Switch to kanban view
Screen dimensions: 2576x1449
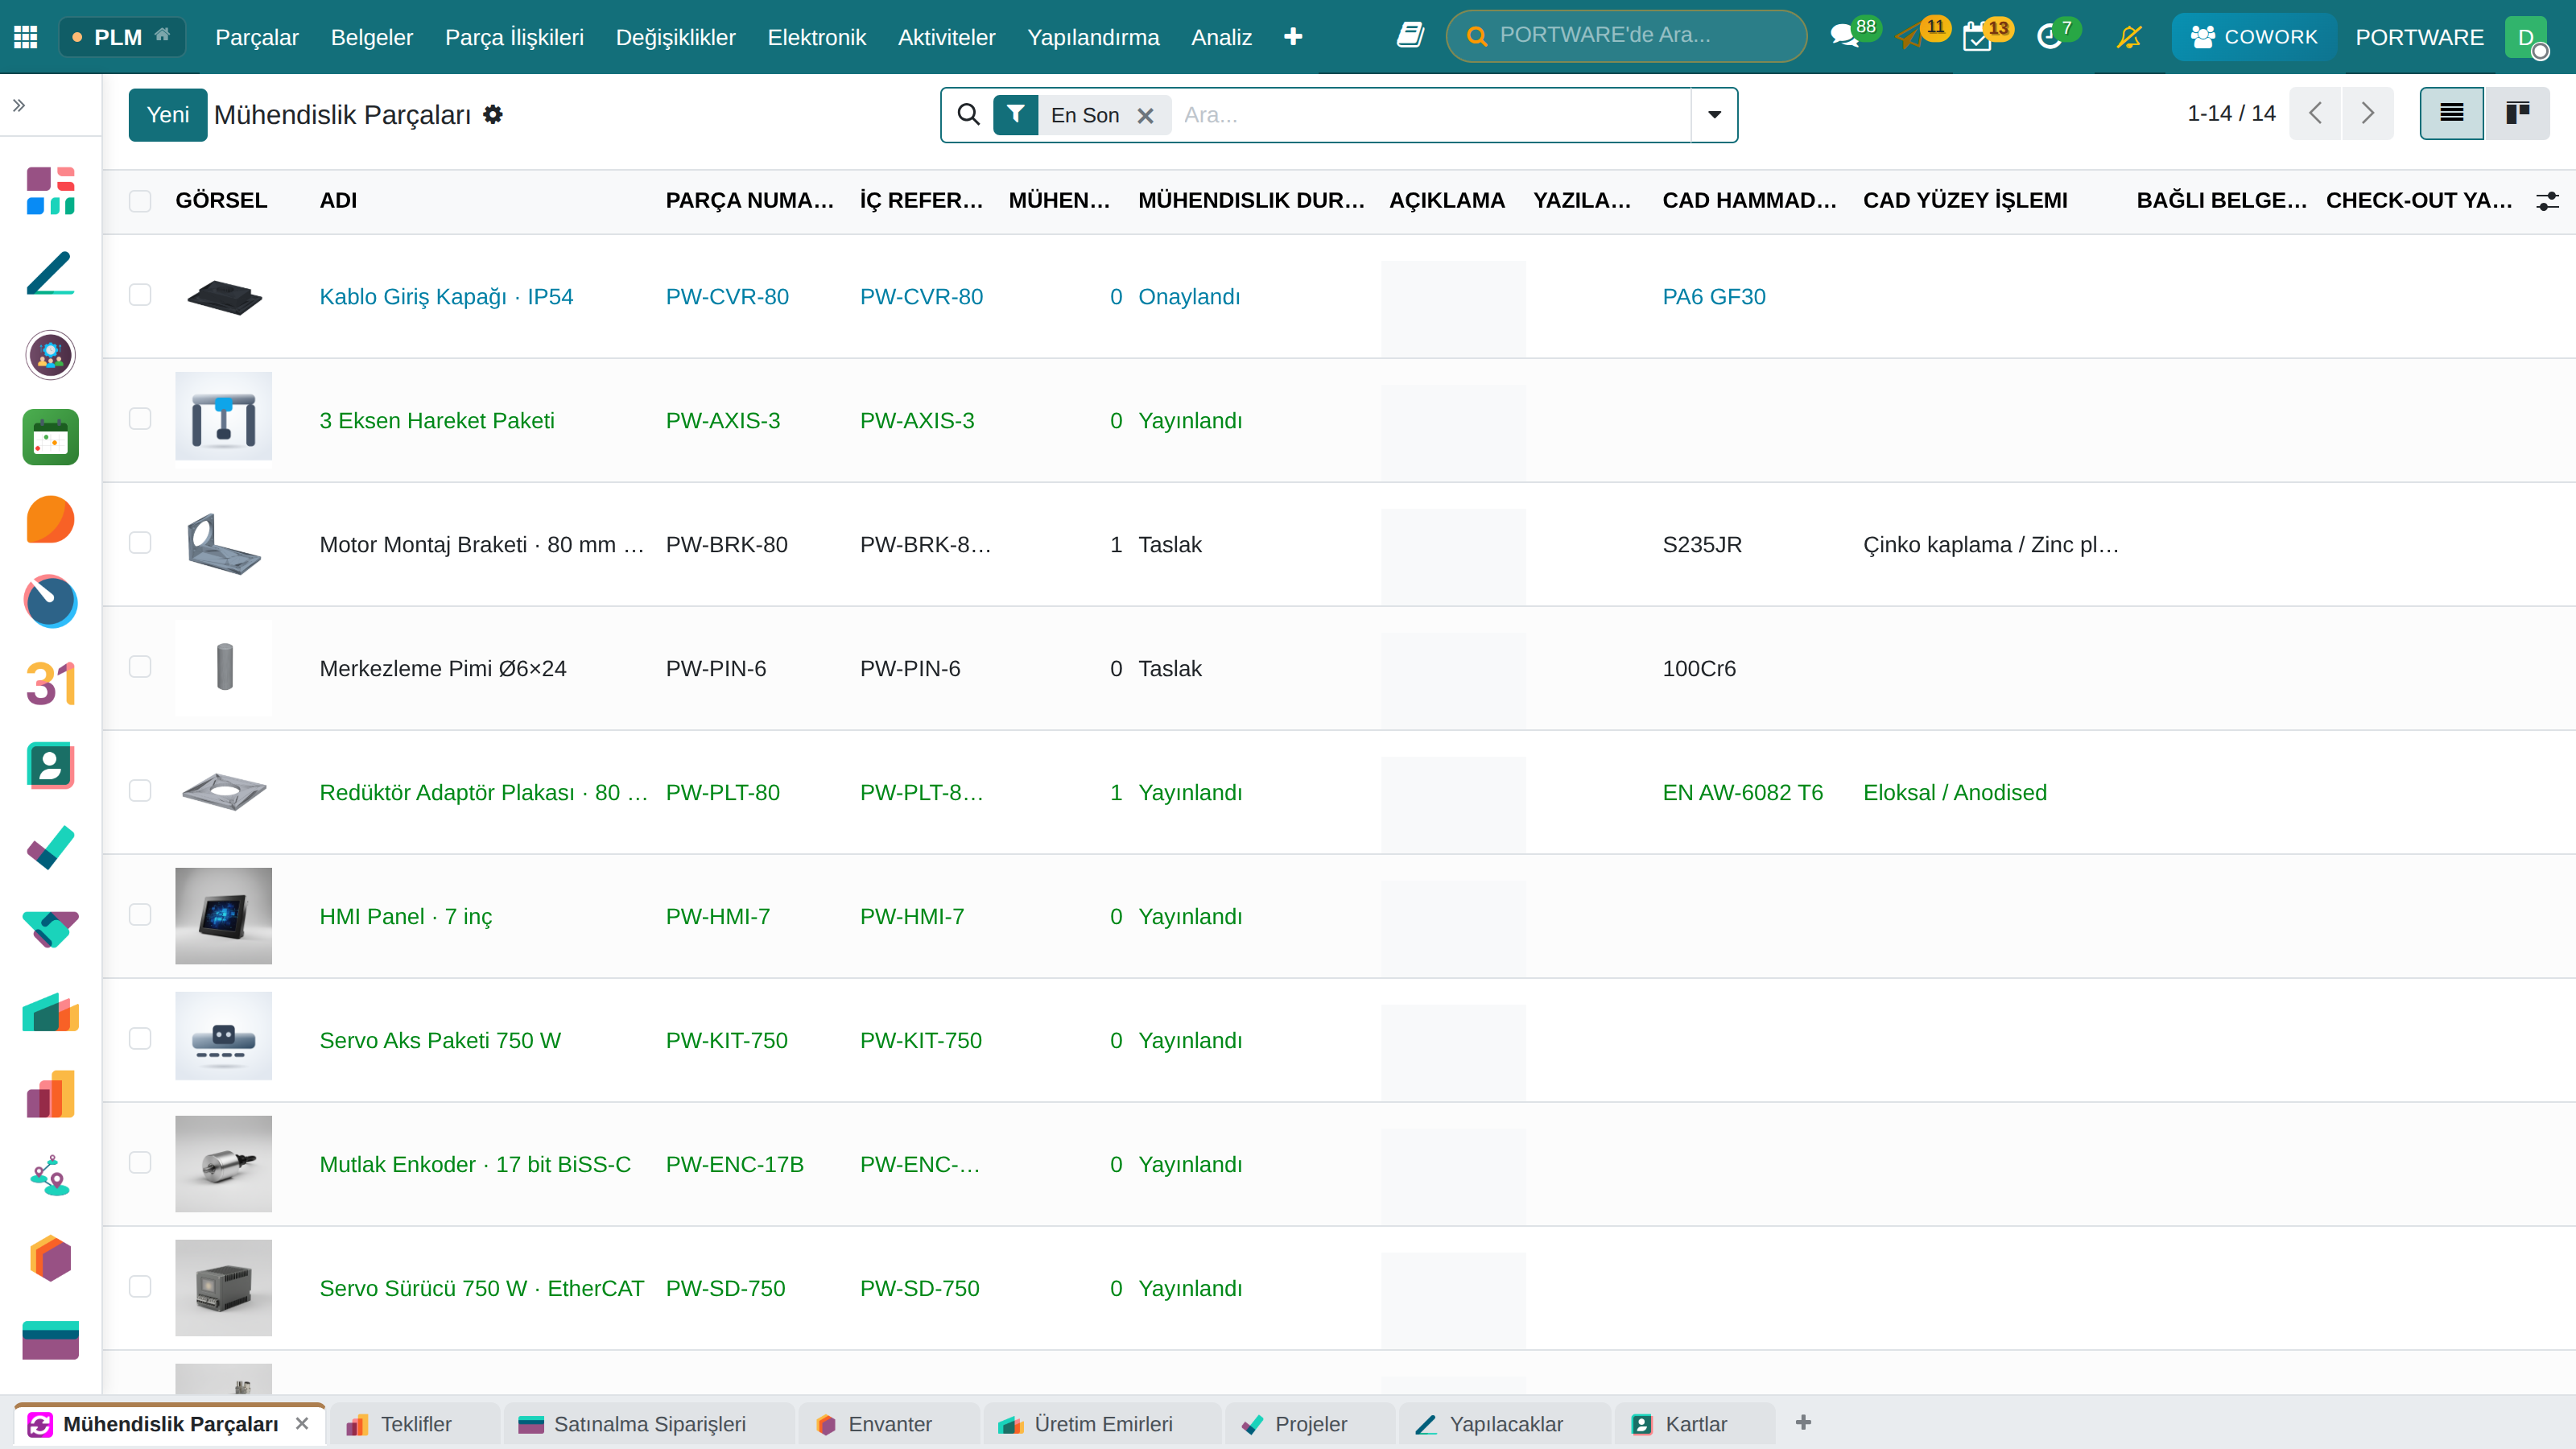(x=2517, y=113)
